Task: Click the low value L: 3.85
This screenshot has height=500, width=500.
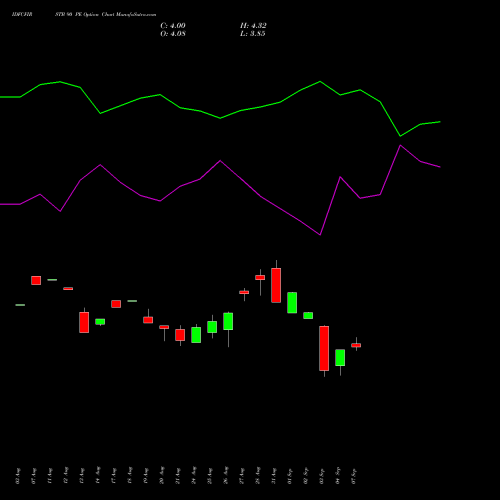Action: click(253, 34)
